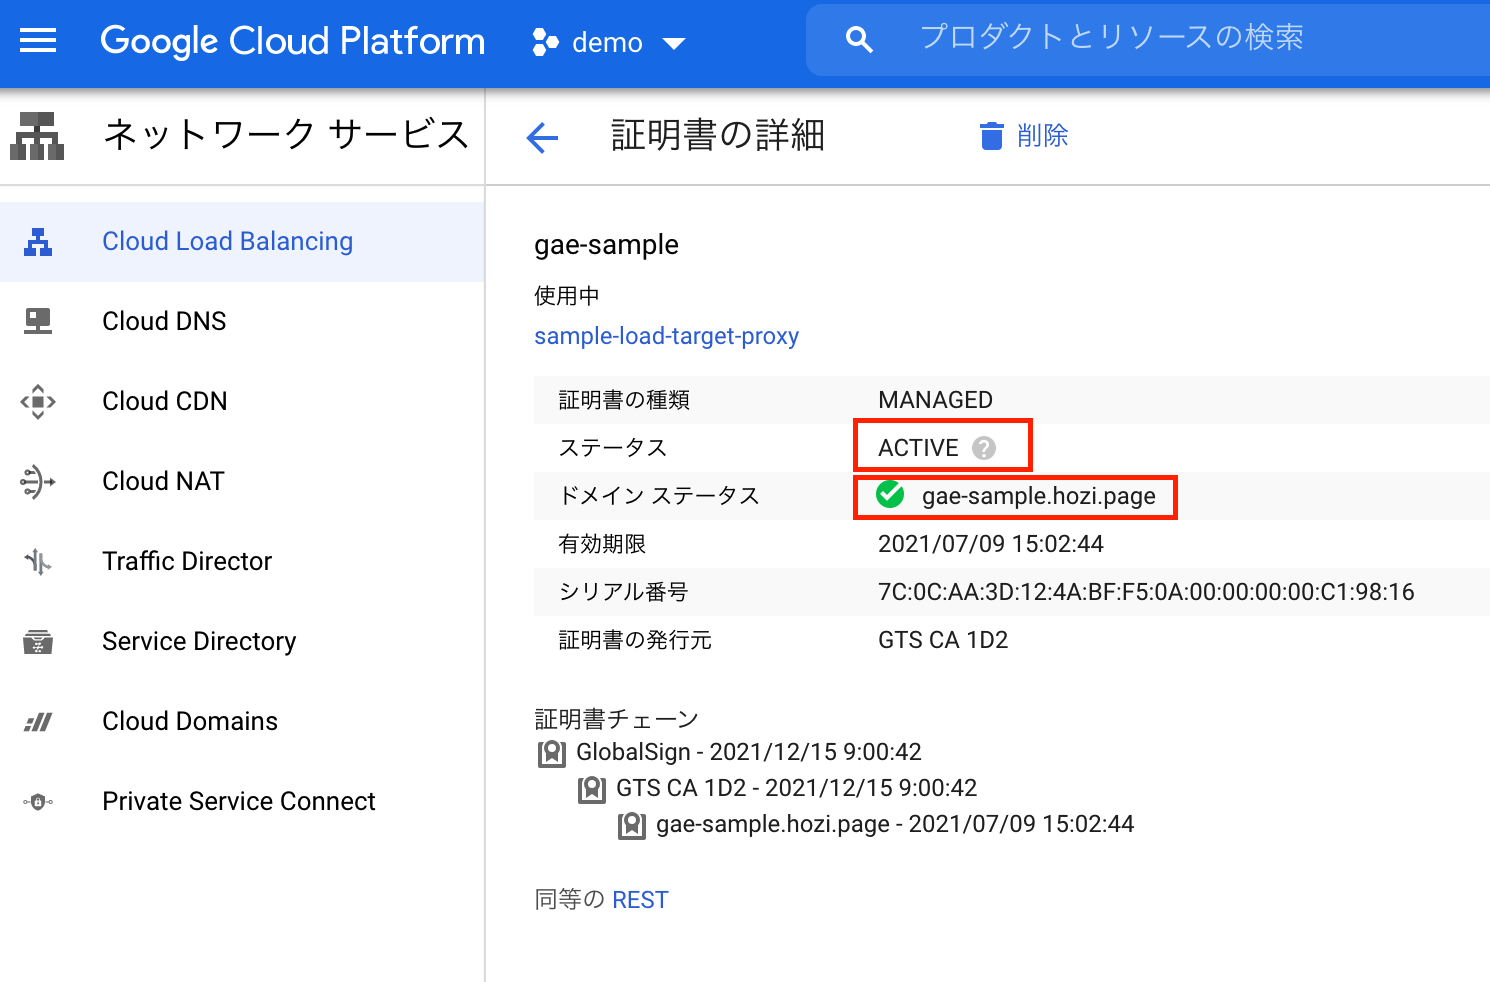Open the equivalent REST link
1490x982 pixels.
[x=640, y=900]
